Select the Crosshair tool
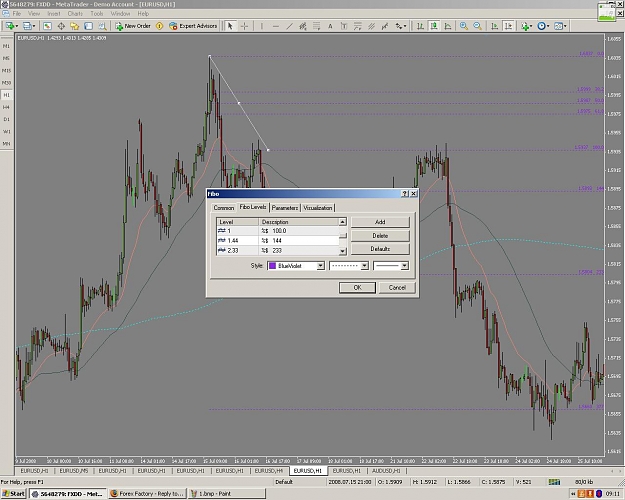 pyautogui.click(x=244, y=26)
